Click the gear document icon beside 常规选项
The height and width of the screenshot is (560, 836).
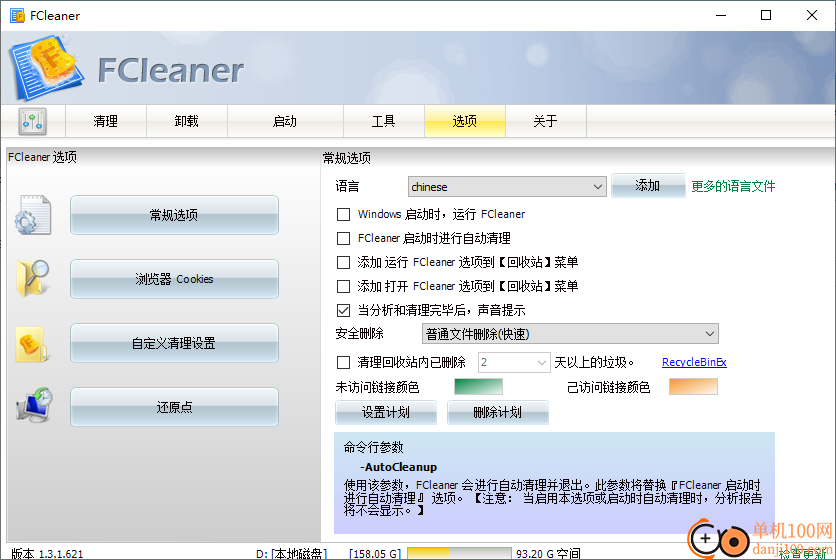(33, 215)
